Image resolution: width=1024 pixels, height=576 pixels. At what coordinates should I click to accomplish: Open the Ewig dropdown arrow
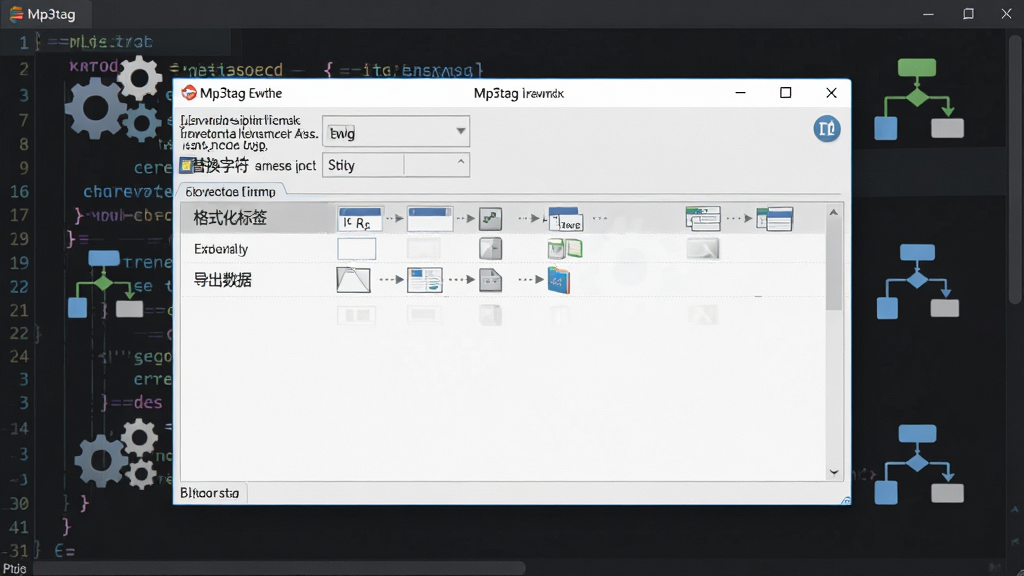[460, 131]
